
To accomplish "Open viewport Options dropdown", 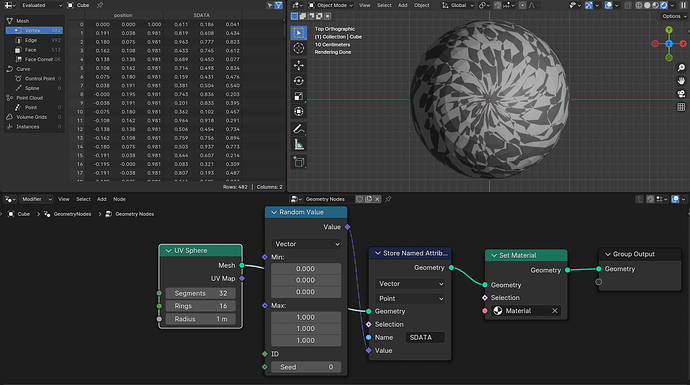I will (x=674, y=16).
